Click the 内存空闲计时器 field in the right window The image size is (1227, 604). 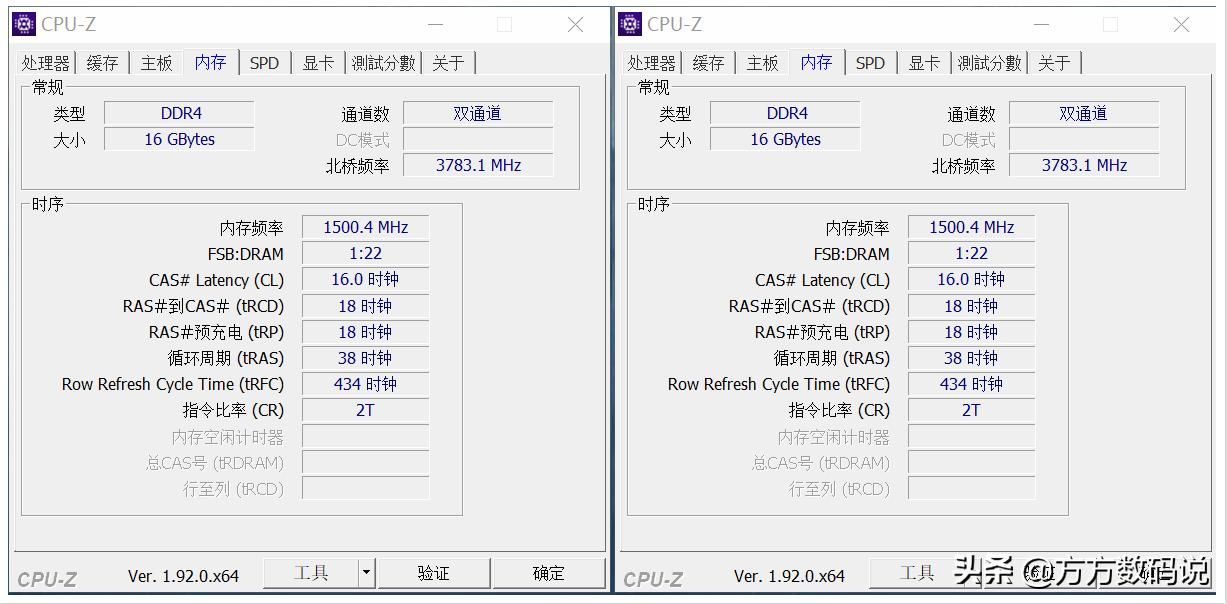click(970, 436)
